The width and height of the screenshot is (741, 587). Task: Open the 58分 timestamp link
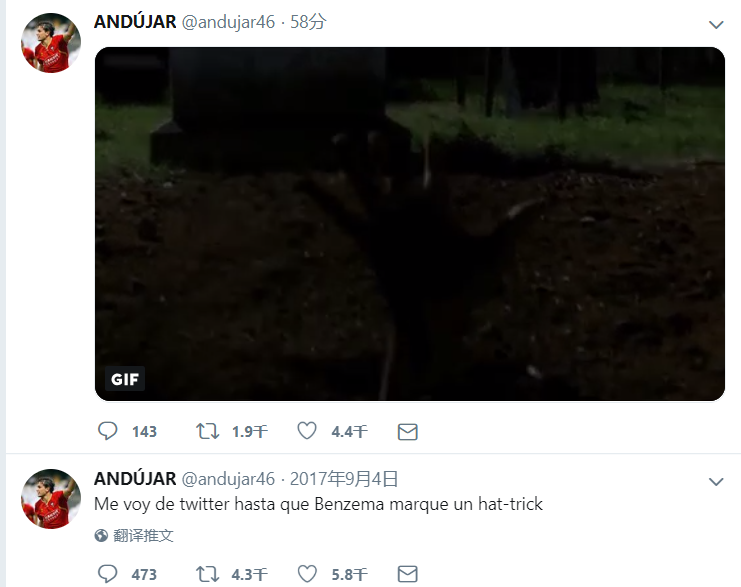[x=308, y=22]
